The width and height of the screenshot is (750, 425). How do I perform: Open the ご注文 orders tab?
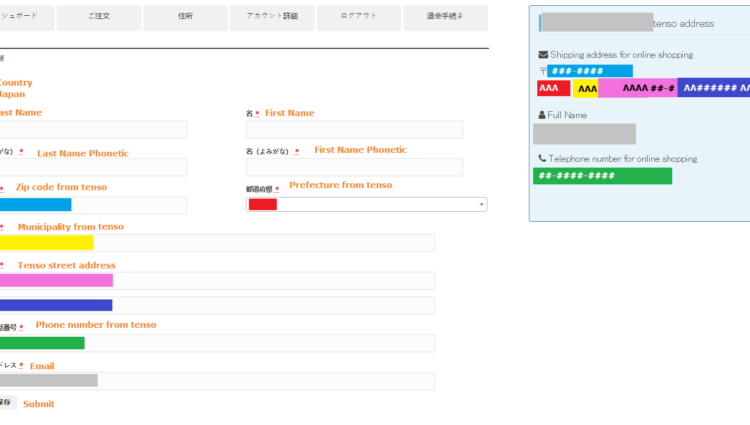98,17
